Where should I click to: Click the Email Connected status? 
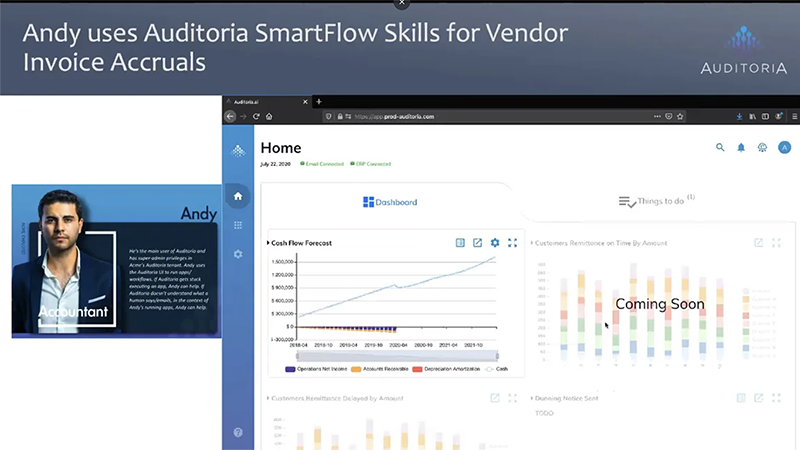click(x=322, y=164)
